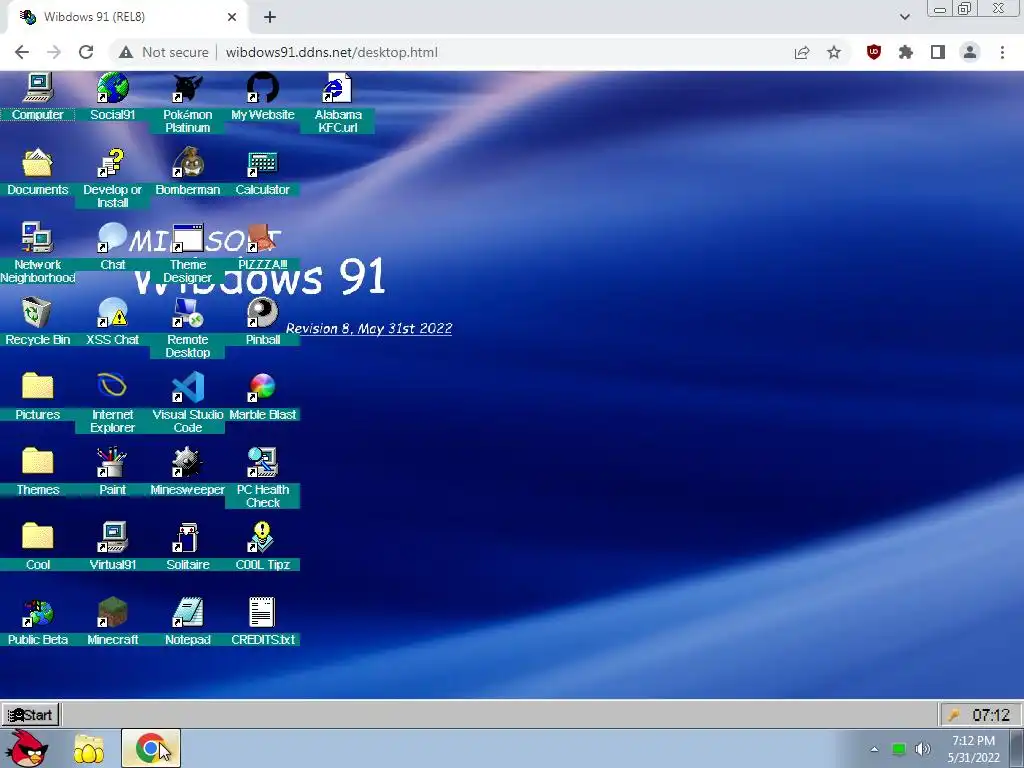The image size is (1024, 768).
Task: Click the Not secure site info
Action: point(163,52)
